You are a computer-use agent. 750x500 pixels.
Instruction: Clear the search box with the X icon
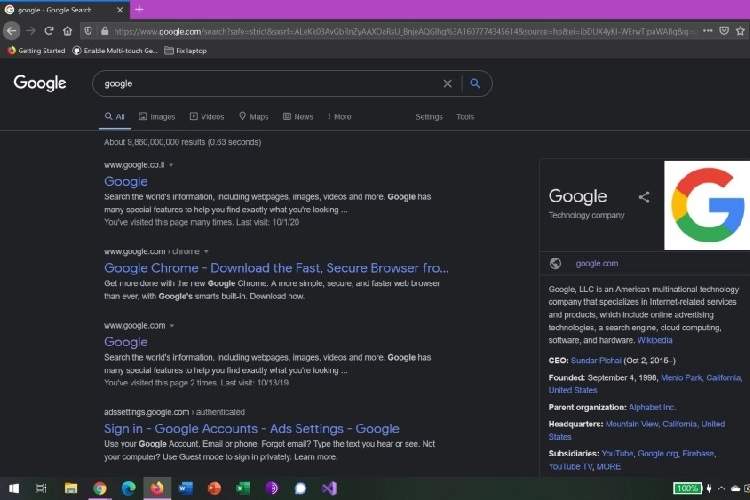tap(447, 84)
